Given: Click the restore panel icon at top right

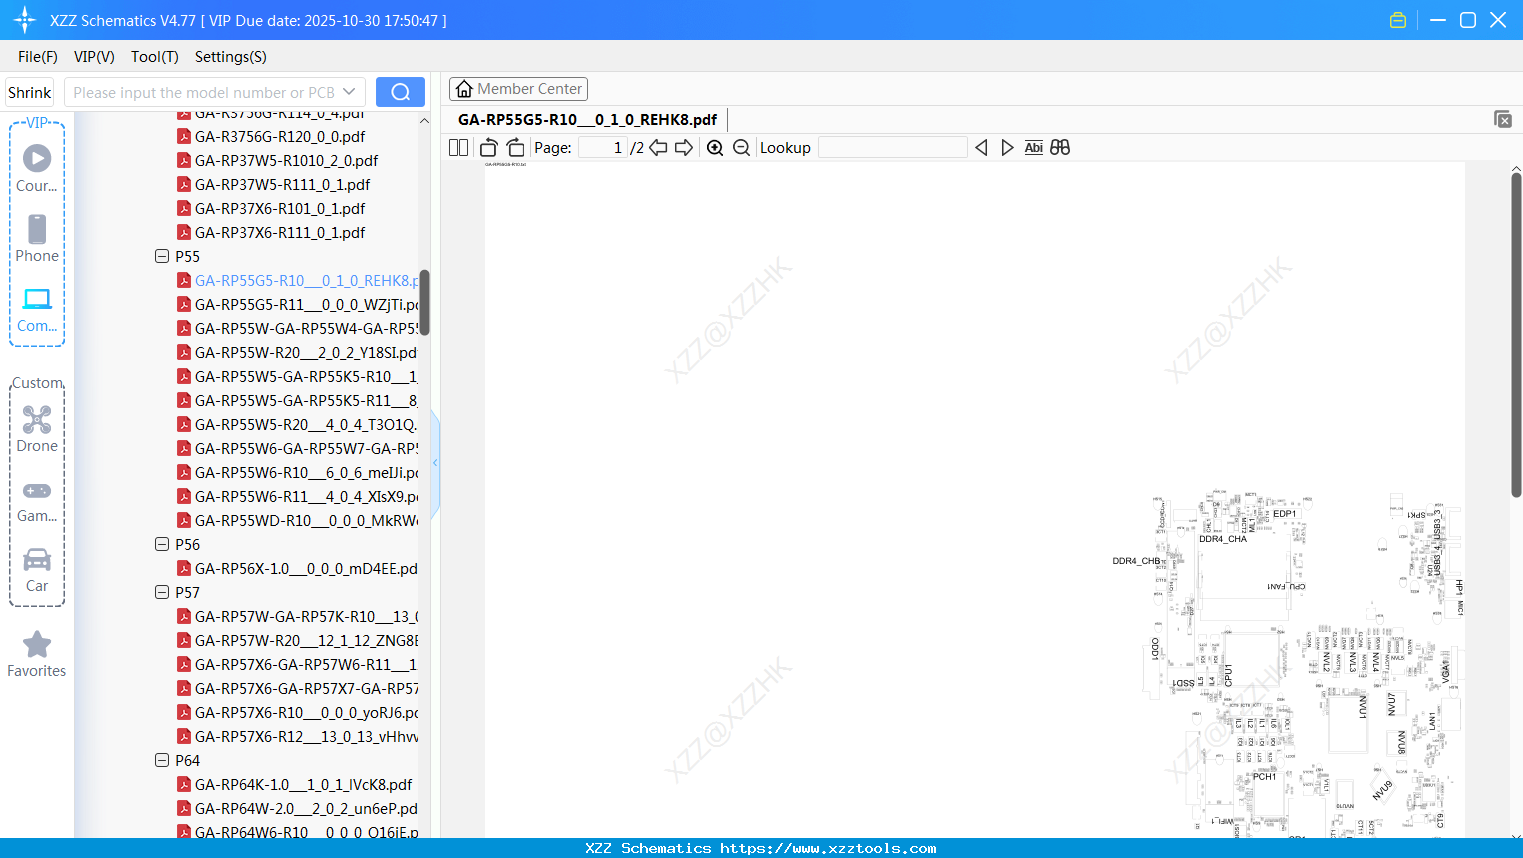Looking at the screenshot, I should pos(1503,119).
